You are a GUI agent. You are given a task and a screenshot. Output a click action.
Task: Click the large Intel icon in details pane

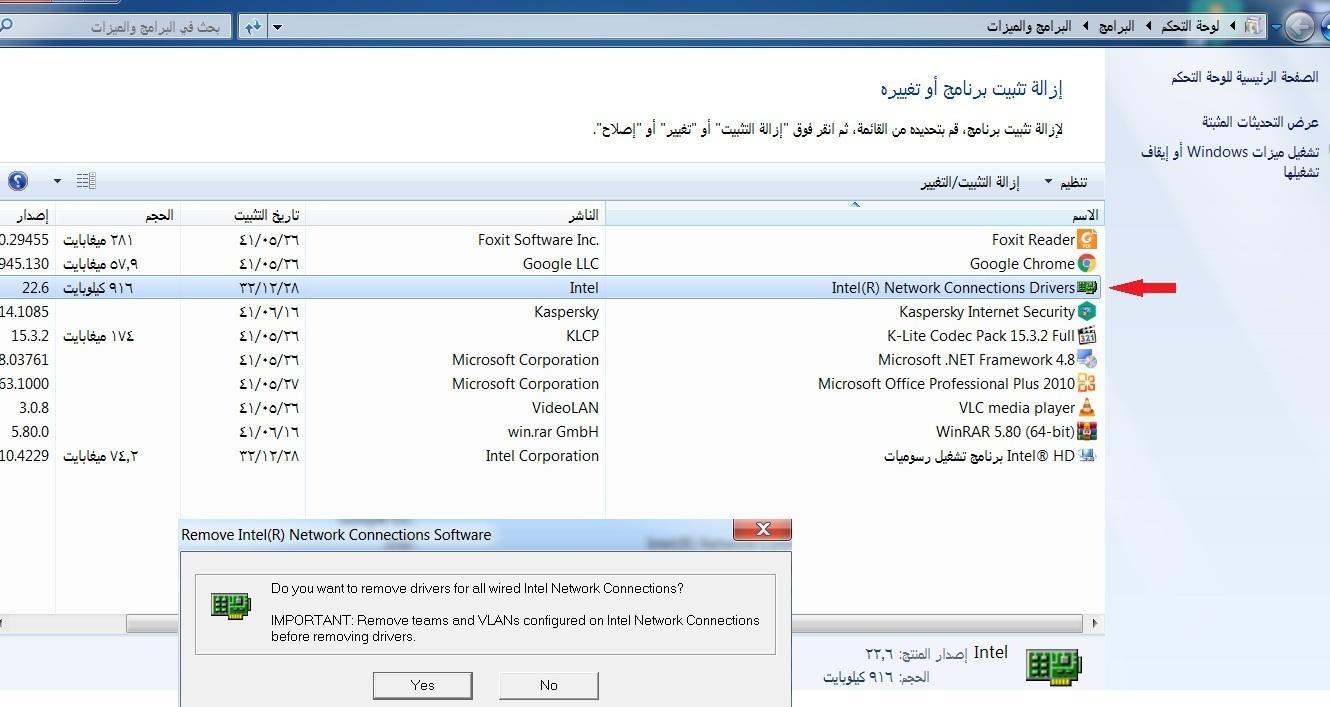click(1054, 666)
